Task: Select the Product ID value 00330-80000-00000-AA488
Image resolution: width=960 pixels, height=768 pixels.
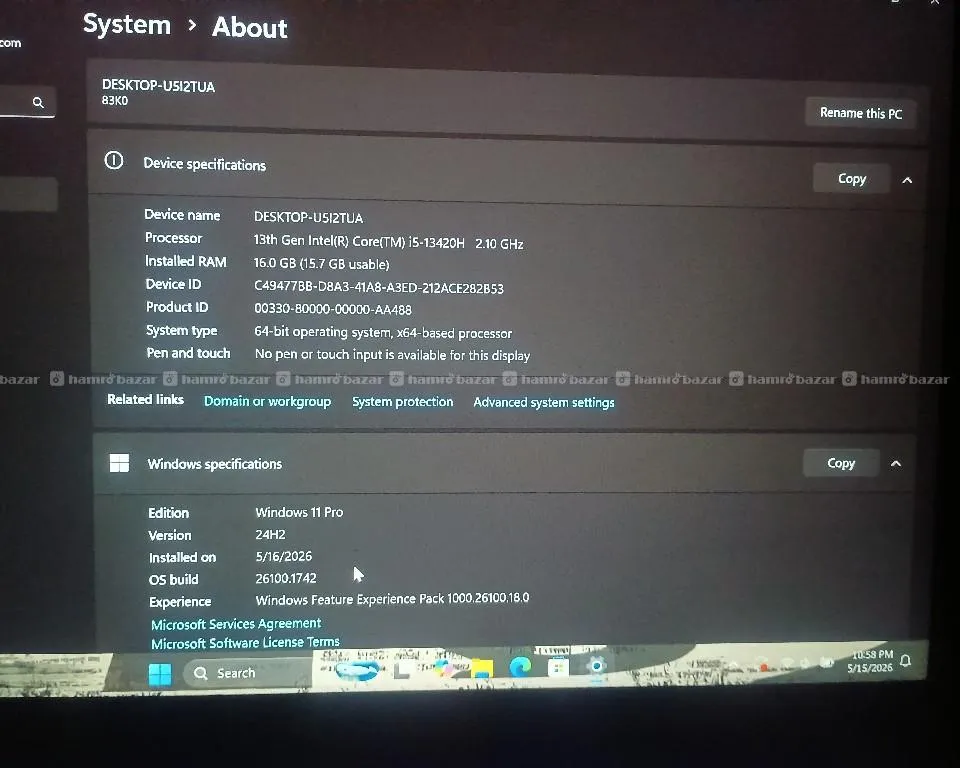Action: (x=333, y=309)
